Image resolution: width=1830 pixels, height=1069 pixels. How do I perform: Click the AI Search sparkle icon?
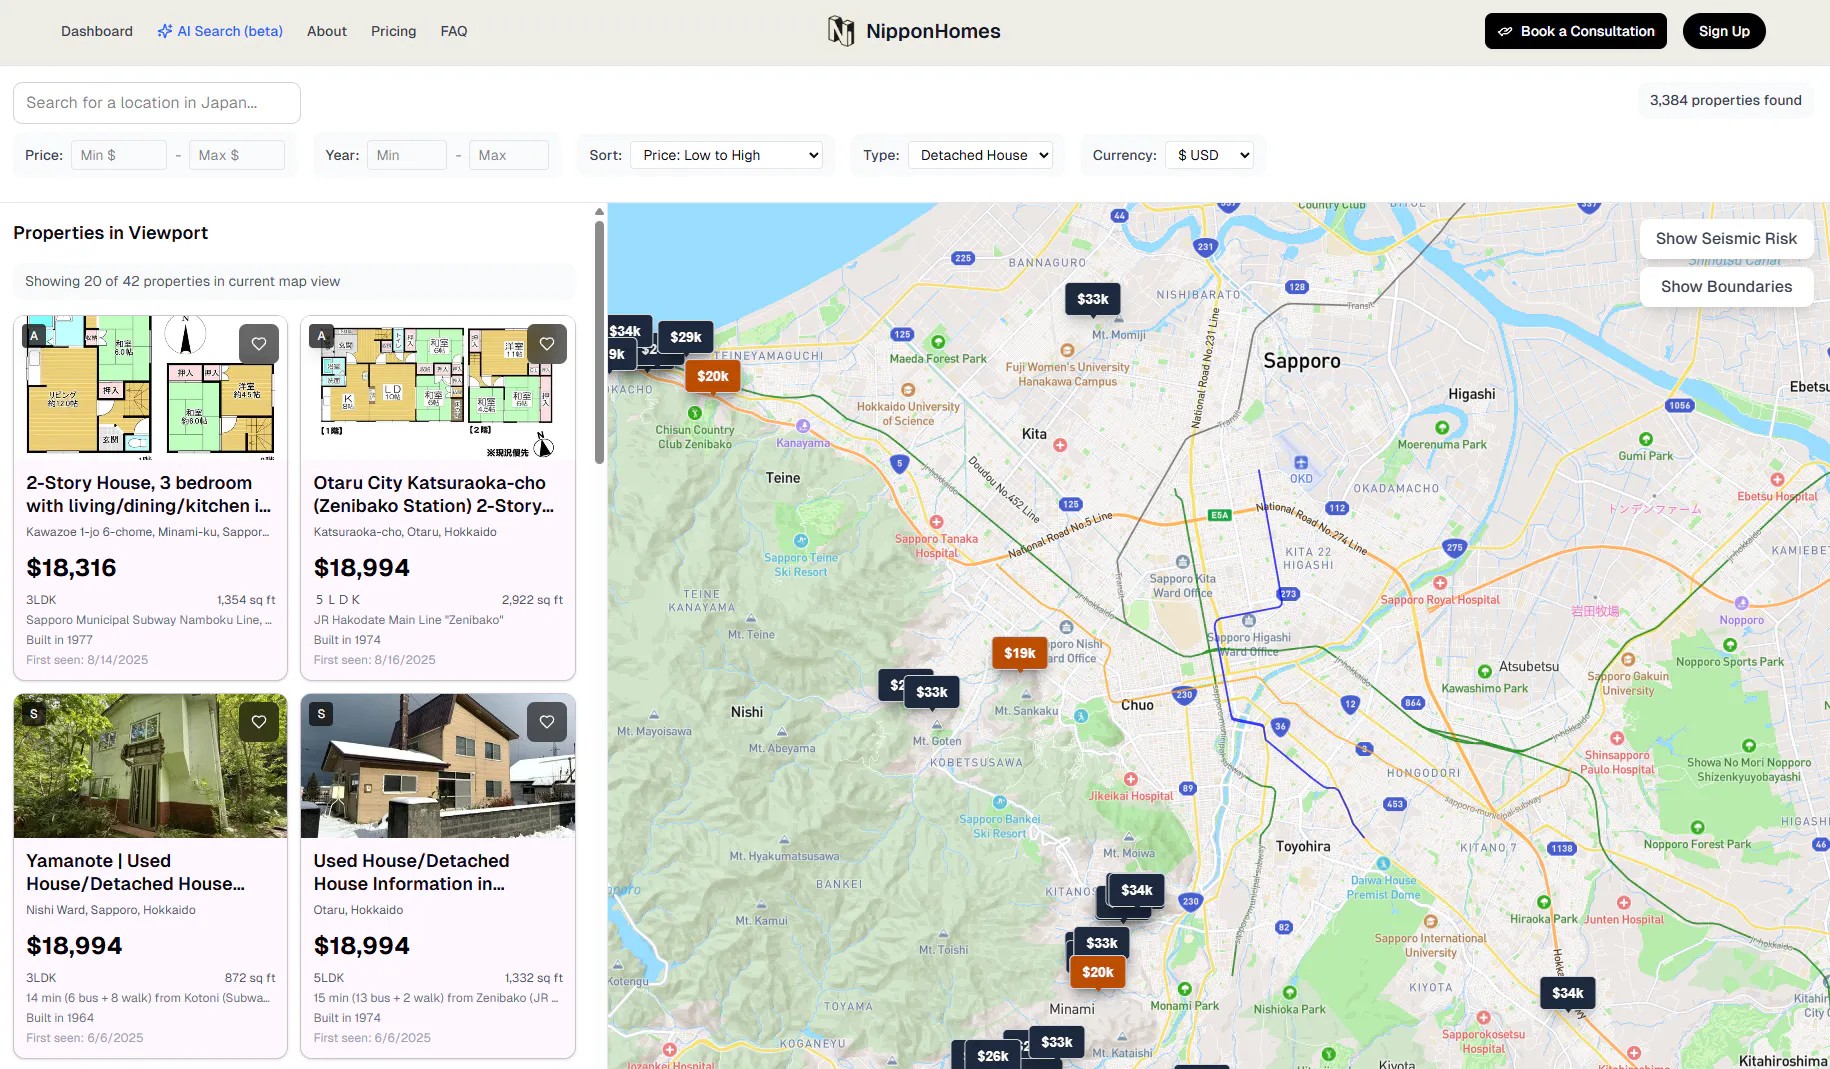[165, 31]
